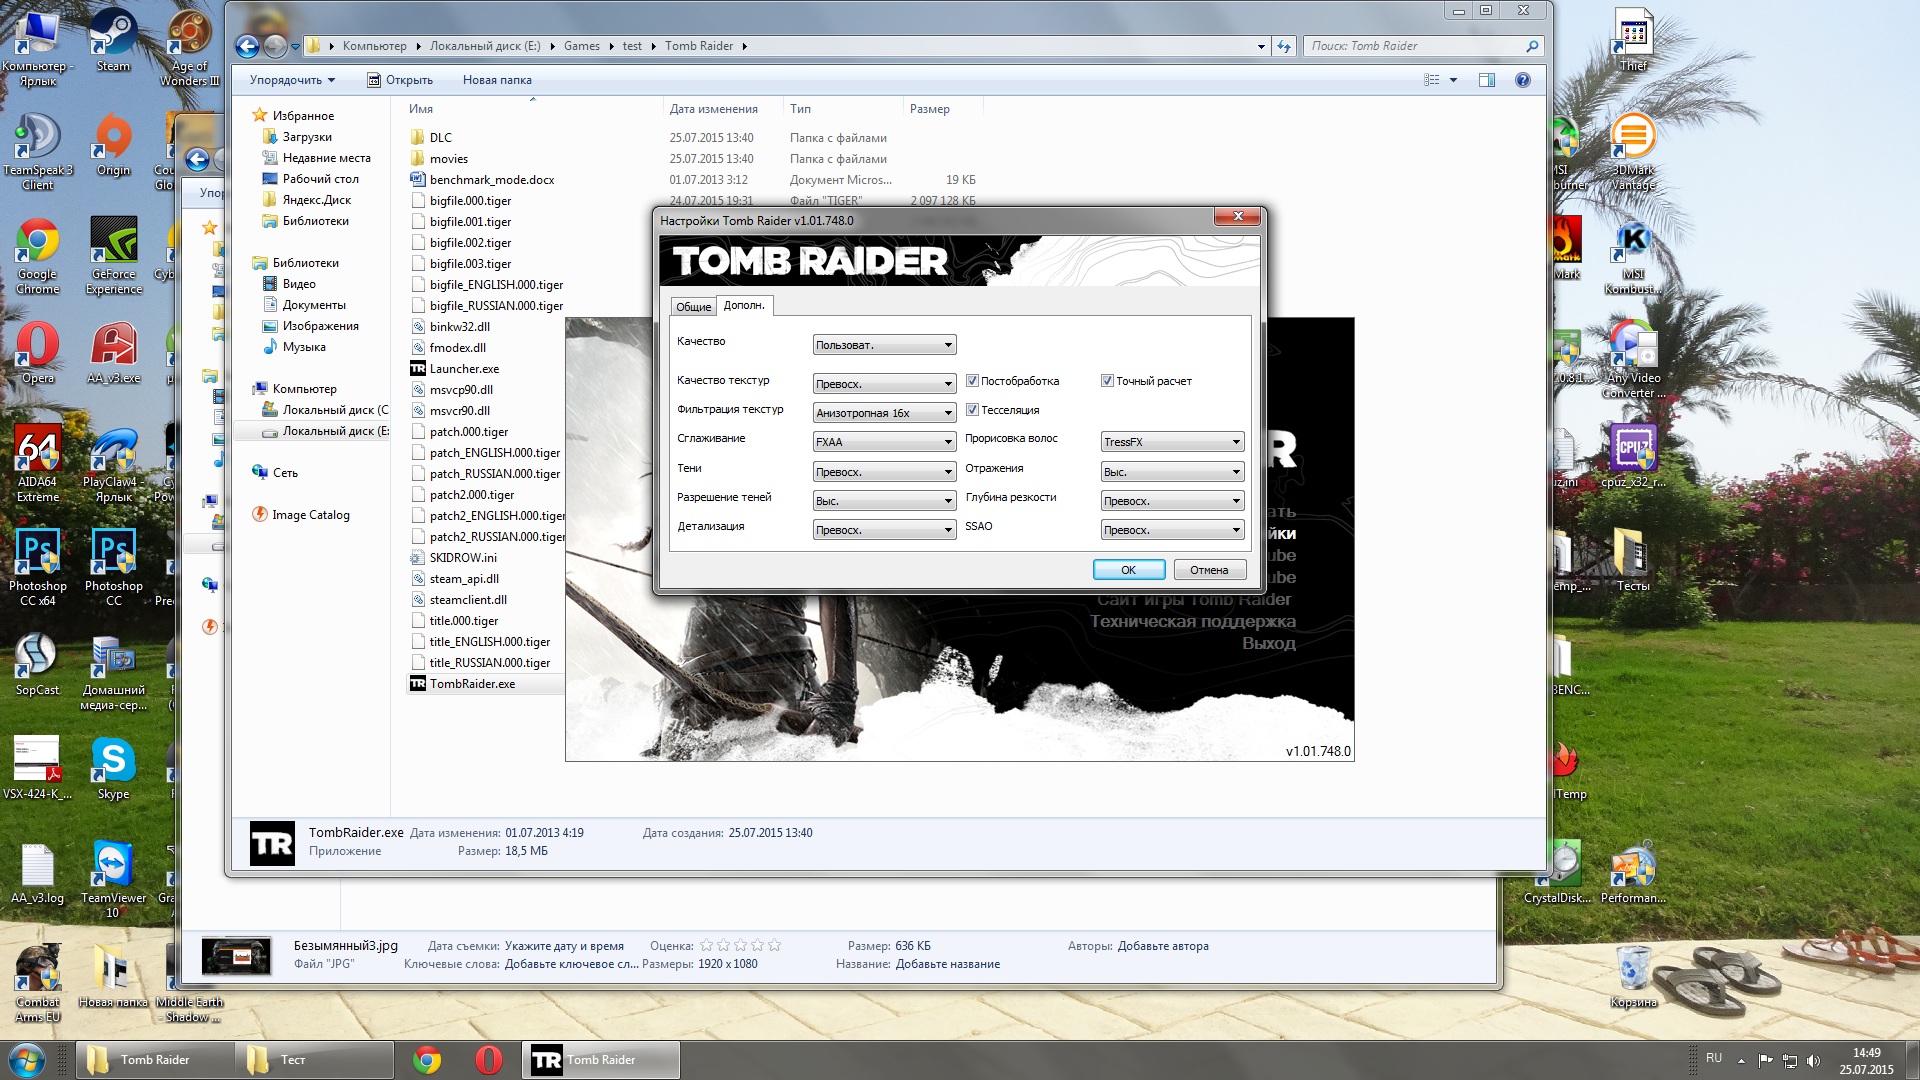1920x1080 pixels.
Task: Disable the Точный расчет checkbox
Action: (x=1107, y=381)
